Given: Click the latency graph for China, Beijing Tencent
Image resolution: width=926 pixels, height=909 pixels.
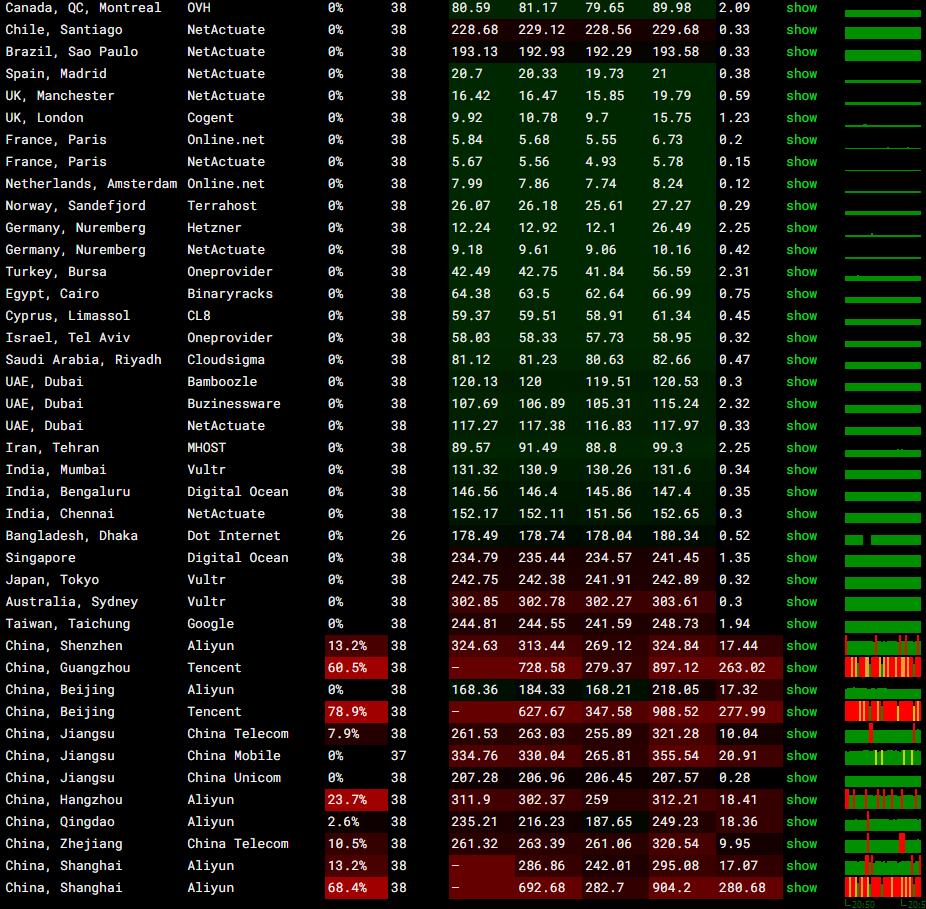Looking at the screenshot, I should [882, 712].
